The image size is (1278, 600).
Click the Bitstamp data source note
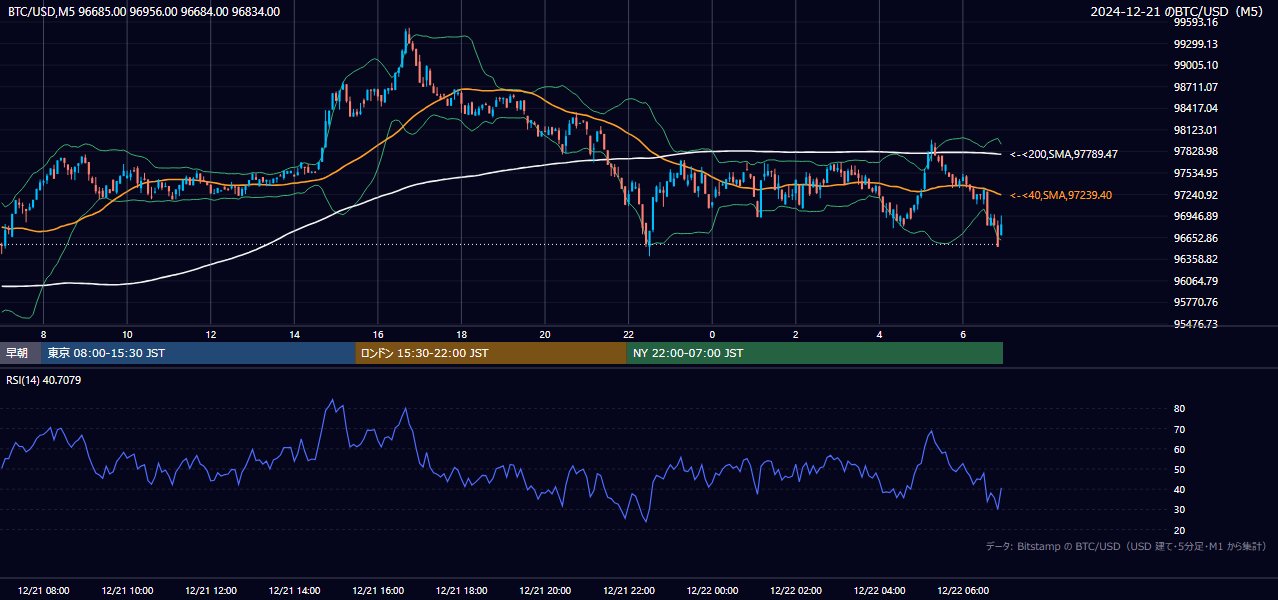coord(1126,546)
